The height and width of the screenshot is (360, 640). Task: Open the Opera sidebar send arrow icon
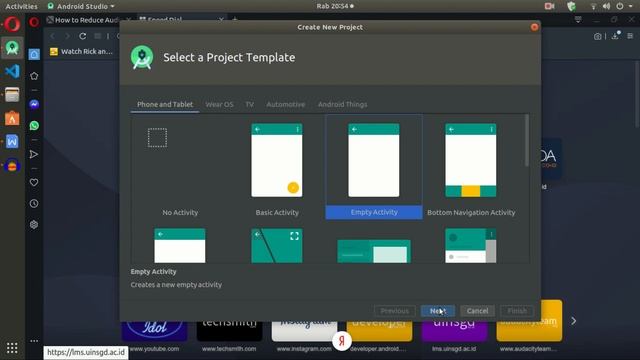[34, 154]
